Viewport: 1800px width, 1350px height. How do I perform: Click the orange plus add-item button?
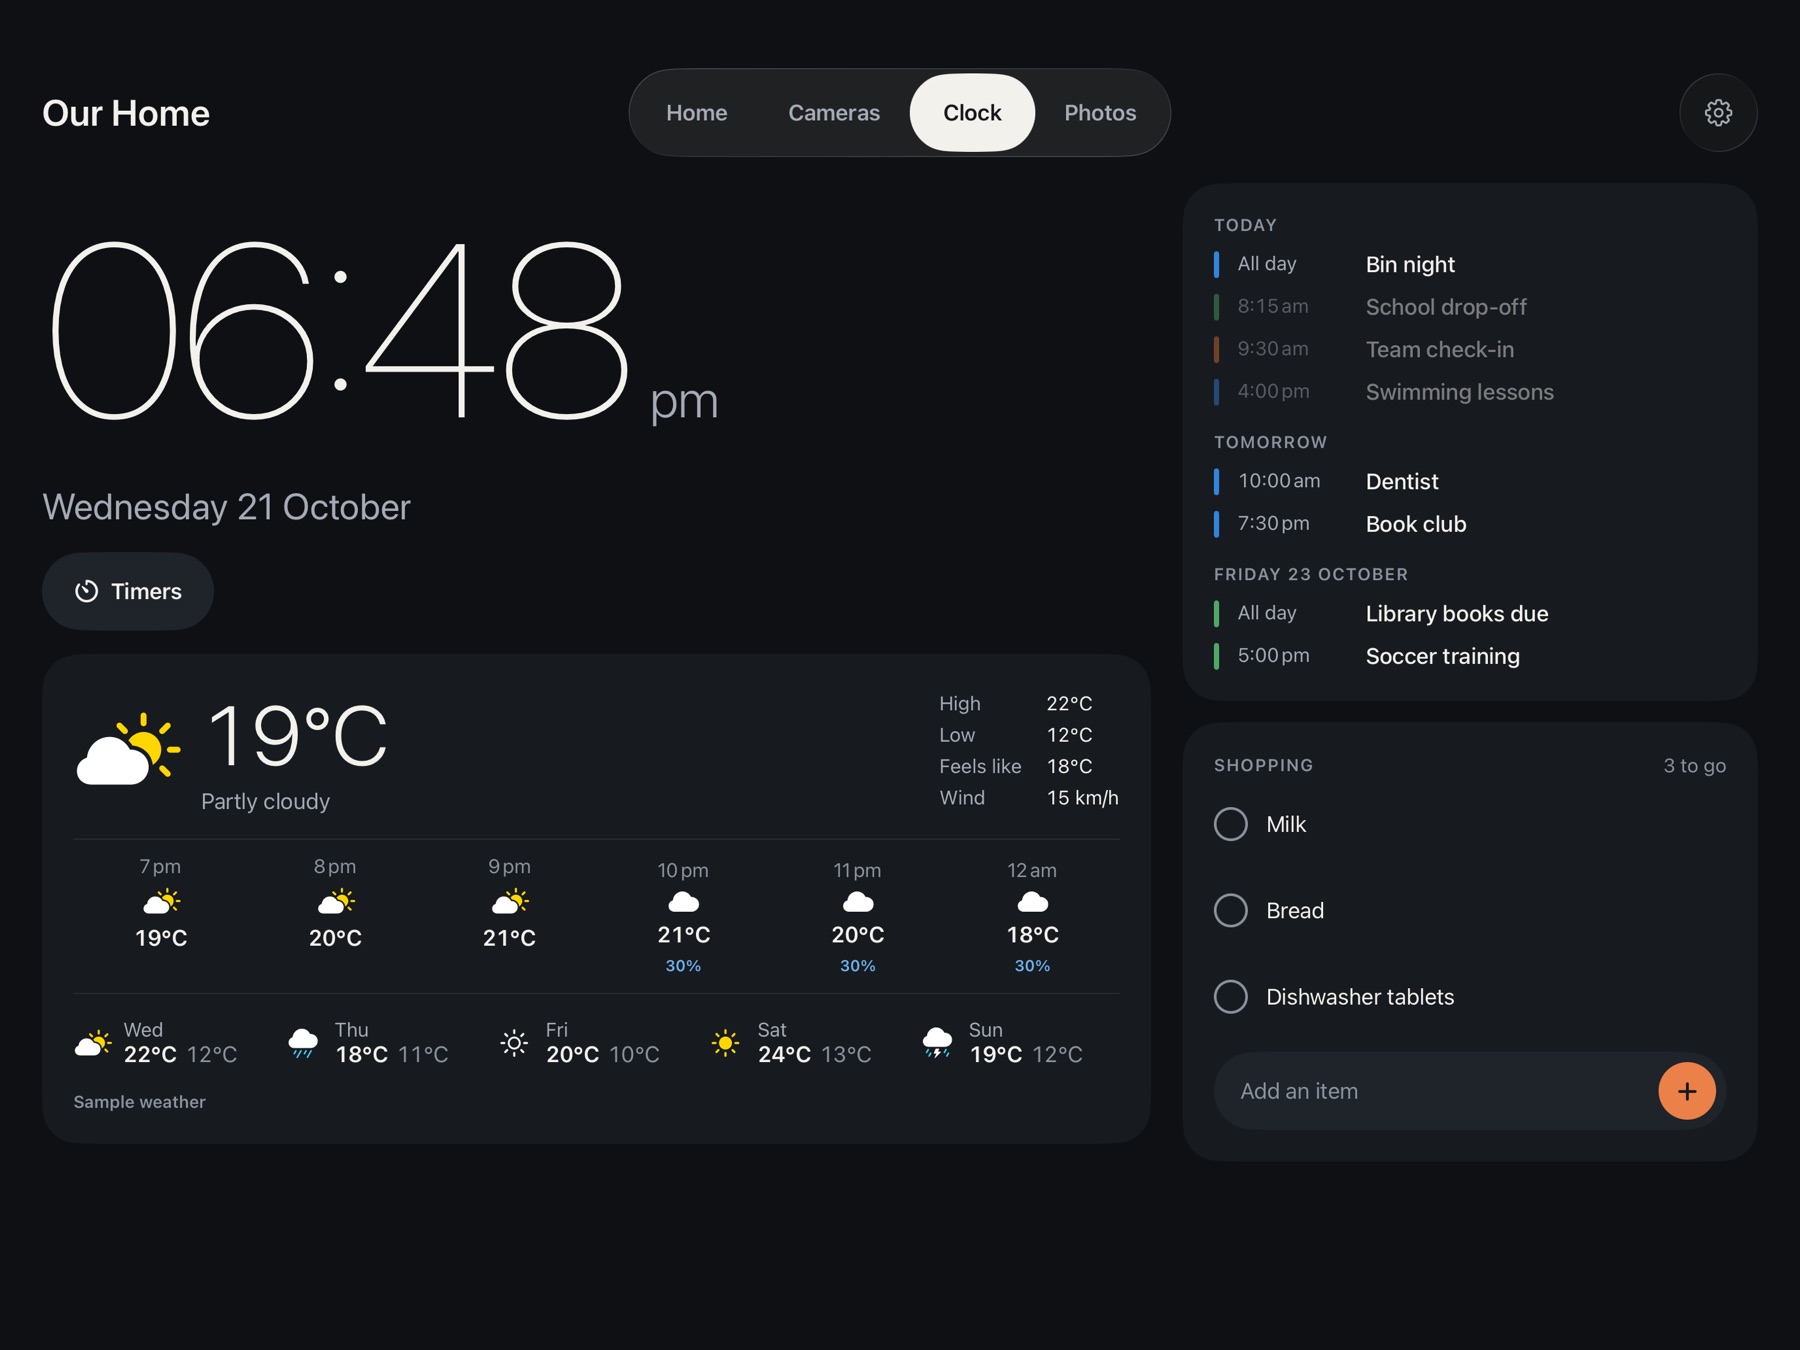1686,1091
